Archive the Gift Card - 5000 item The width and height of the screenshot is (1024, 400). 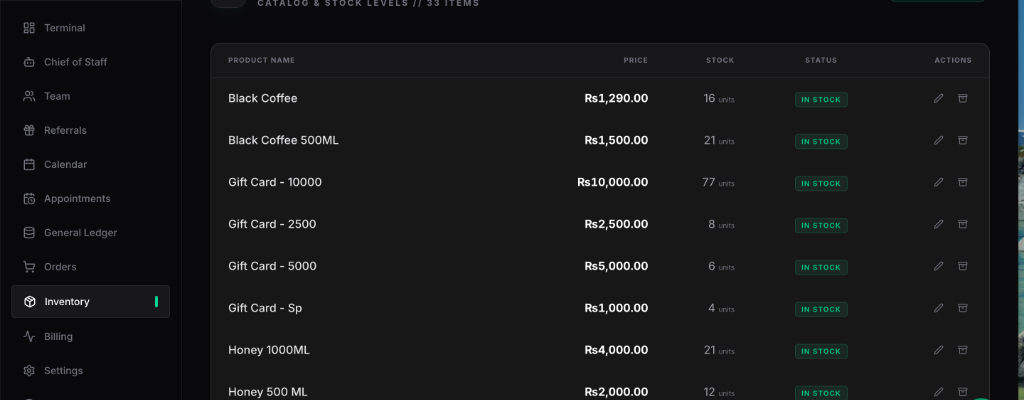click(963, 266)
